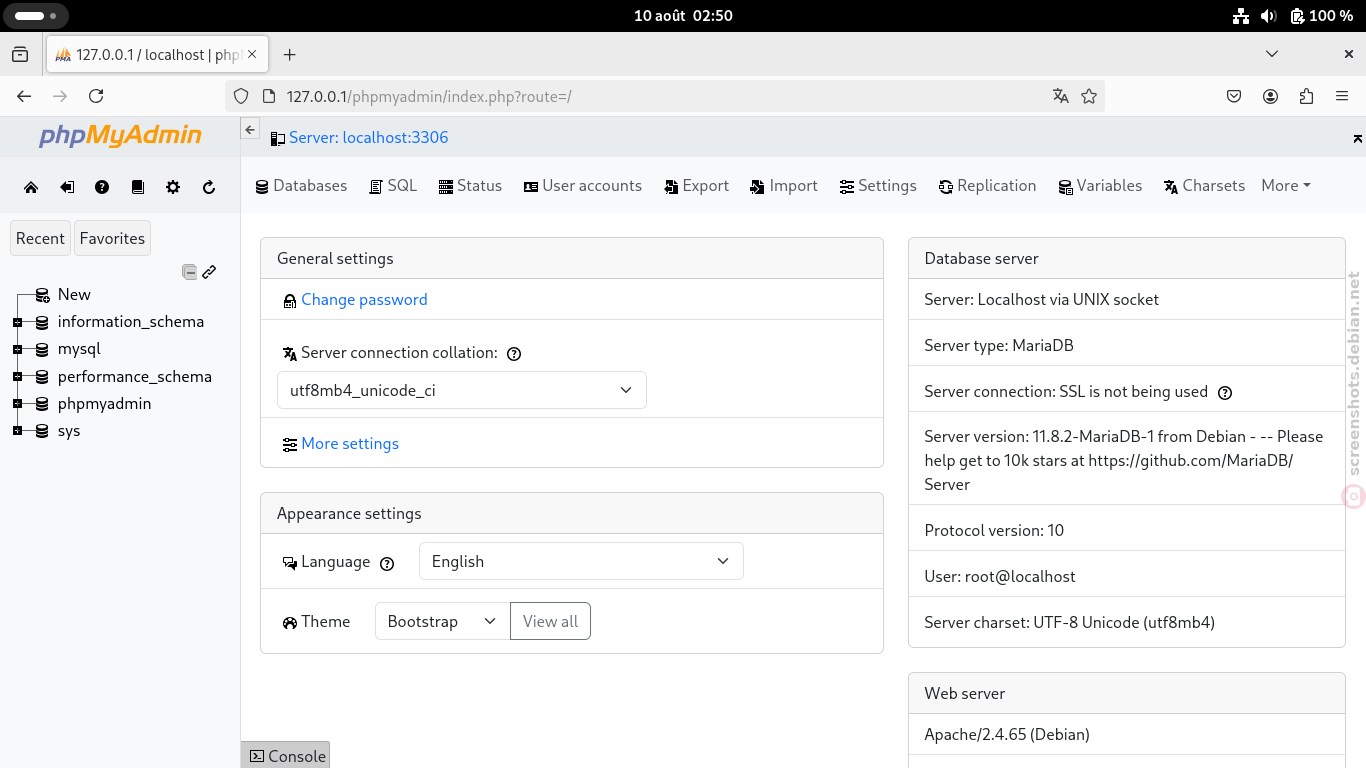
Task: Click the Activities pill in top bar
Action: pyautogui.click(x=34, y=16)
